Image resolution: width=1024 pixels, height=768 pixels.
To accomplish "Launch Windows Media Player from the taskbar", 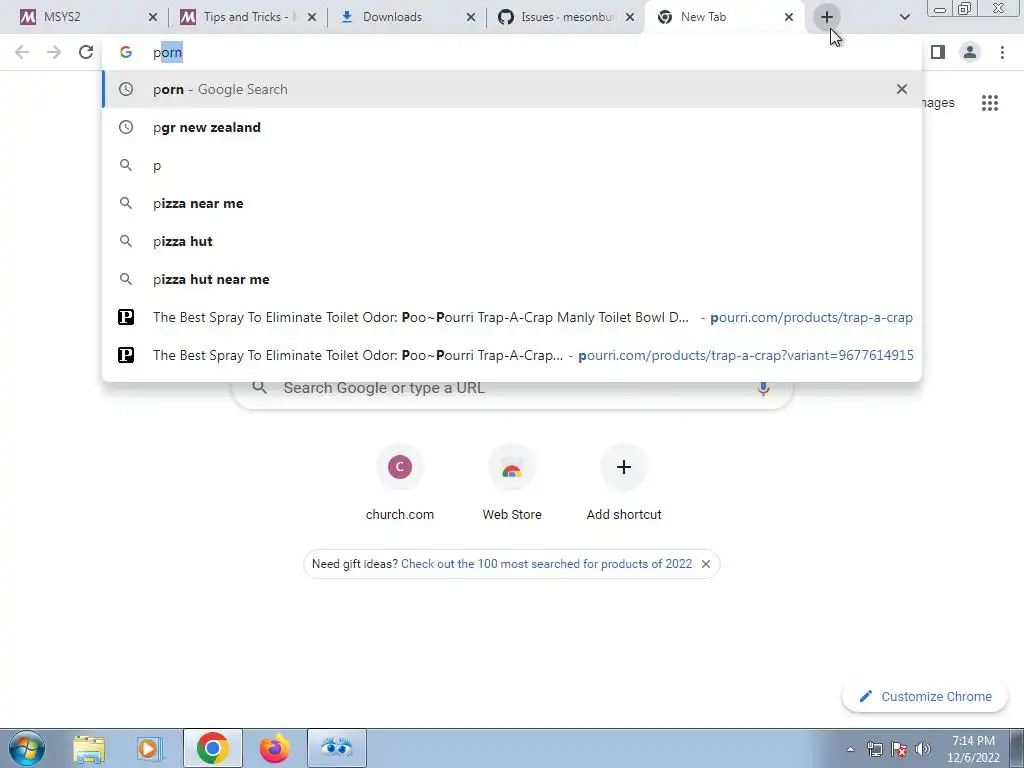I will (150, 748).
